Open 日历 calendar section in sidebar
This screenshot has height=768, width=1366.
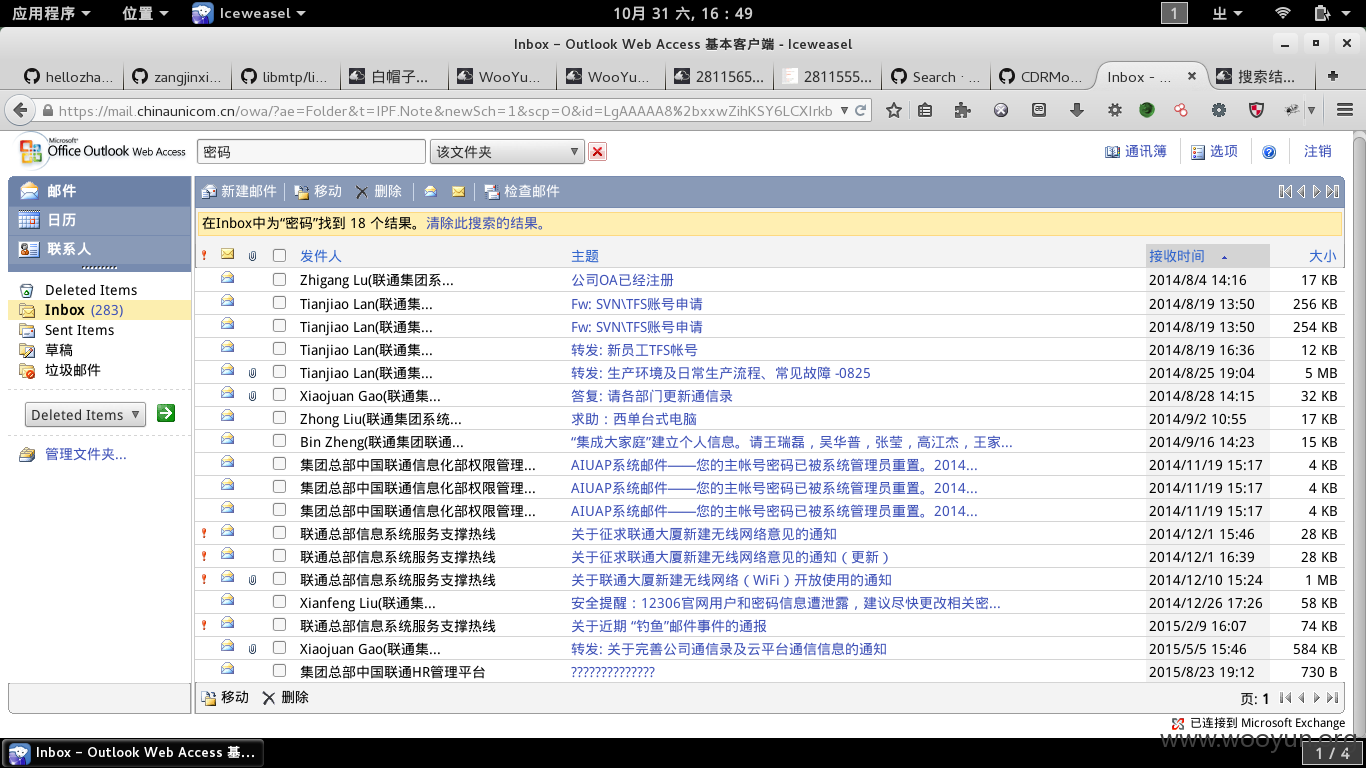point(99,220)
